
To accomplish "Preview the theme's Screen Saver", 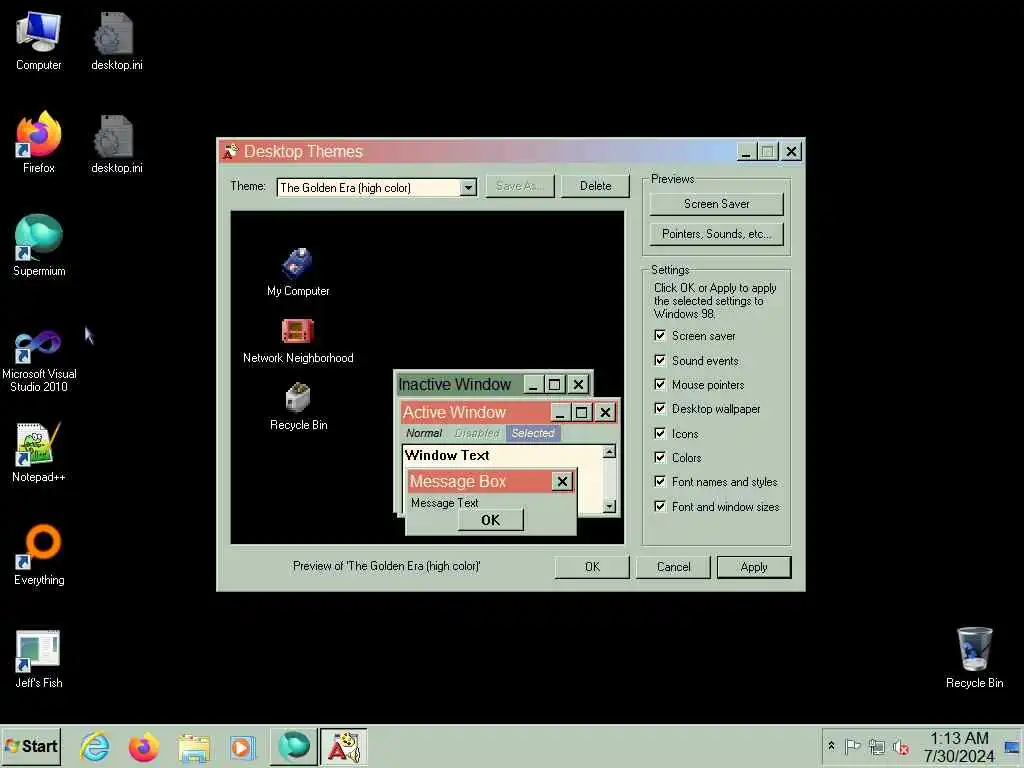I will tap(716, 204).
